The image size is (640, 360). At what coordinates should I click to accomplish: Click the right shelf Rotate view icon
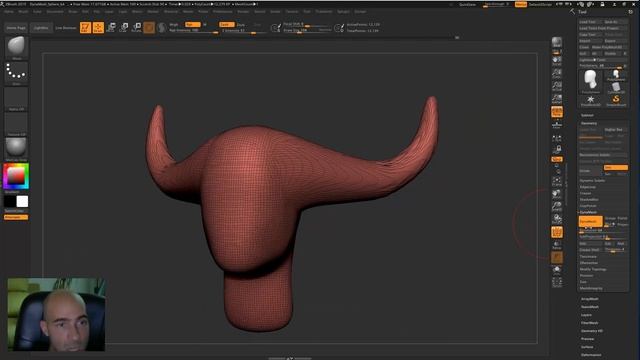click(x=557, y=220)
